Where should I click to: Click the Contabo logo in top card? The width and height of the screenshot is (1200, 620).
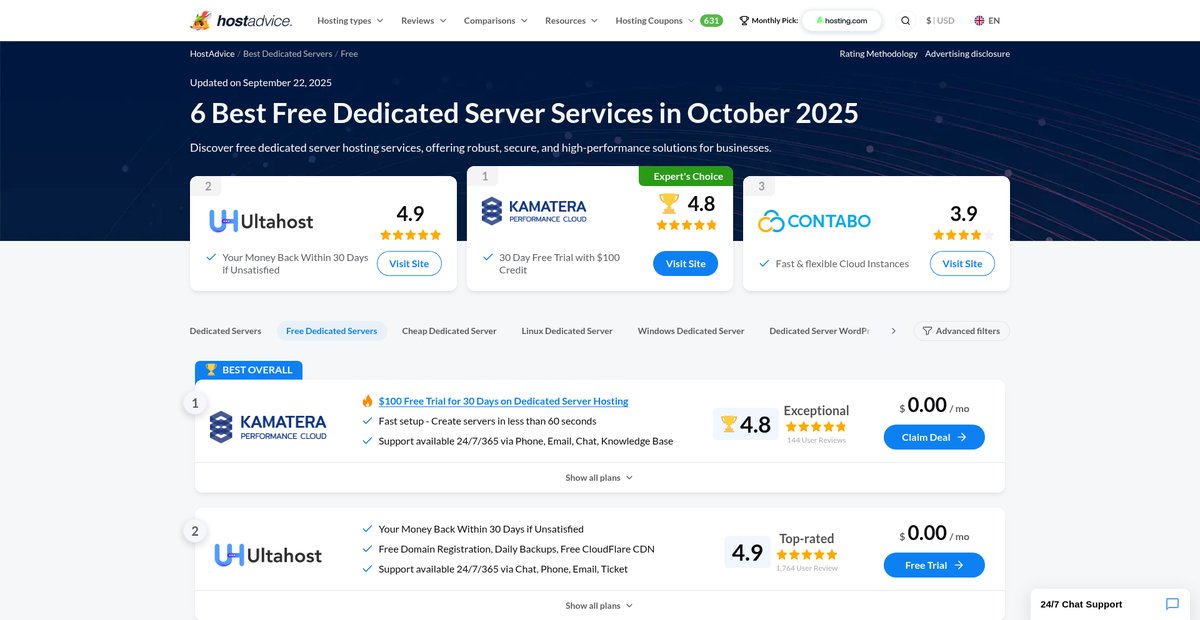(x=814, y=221)
